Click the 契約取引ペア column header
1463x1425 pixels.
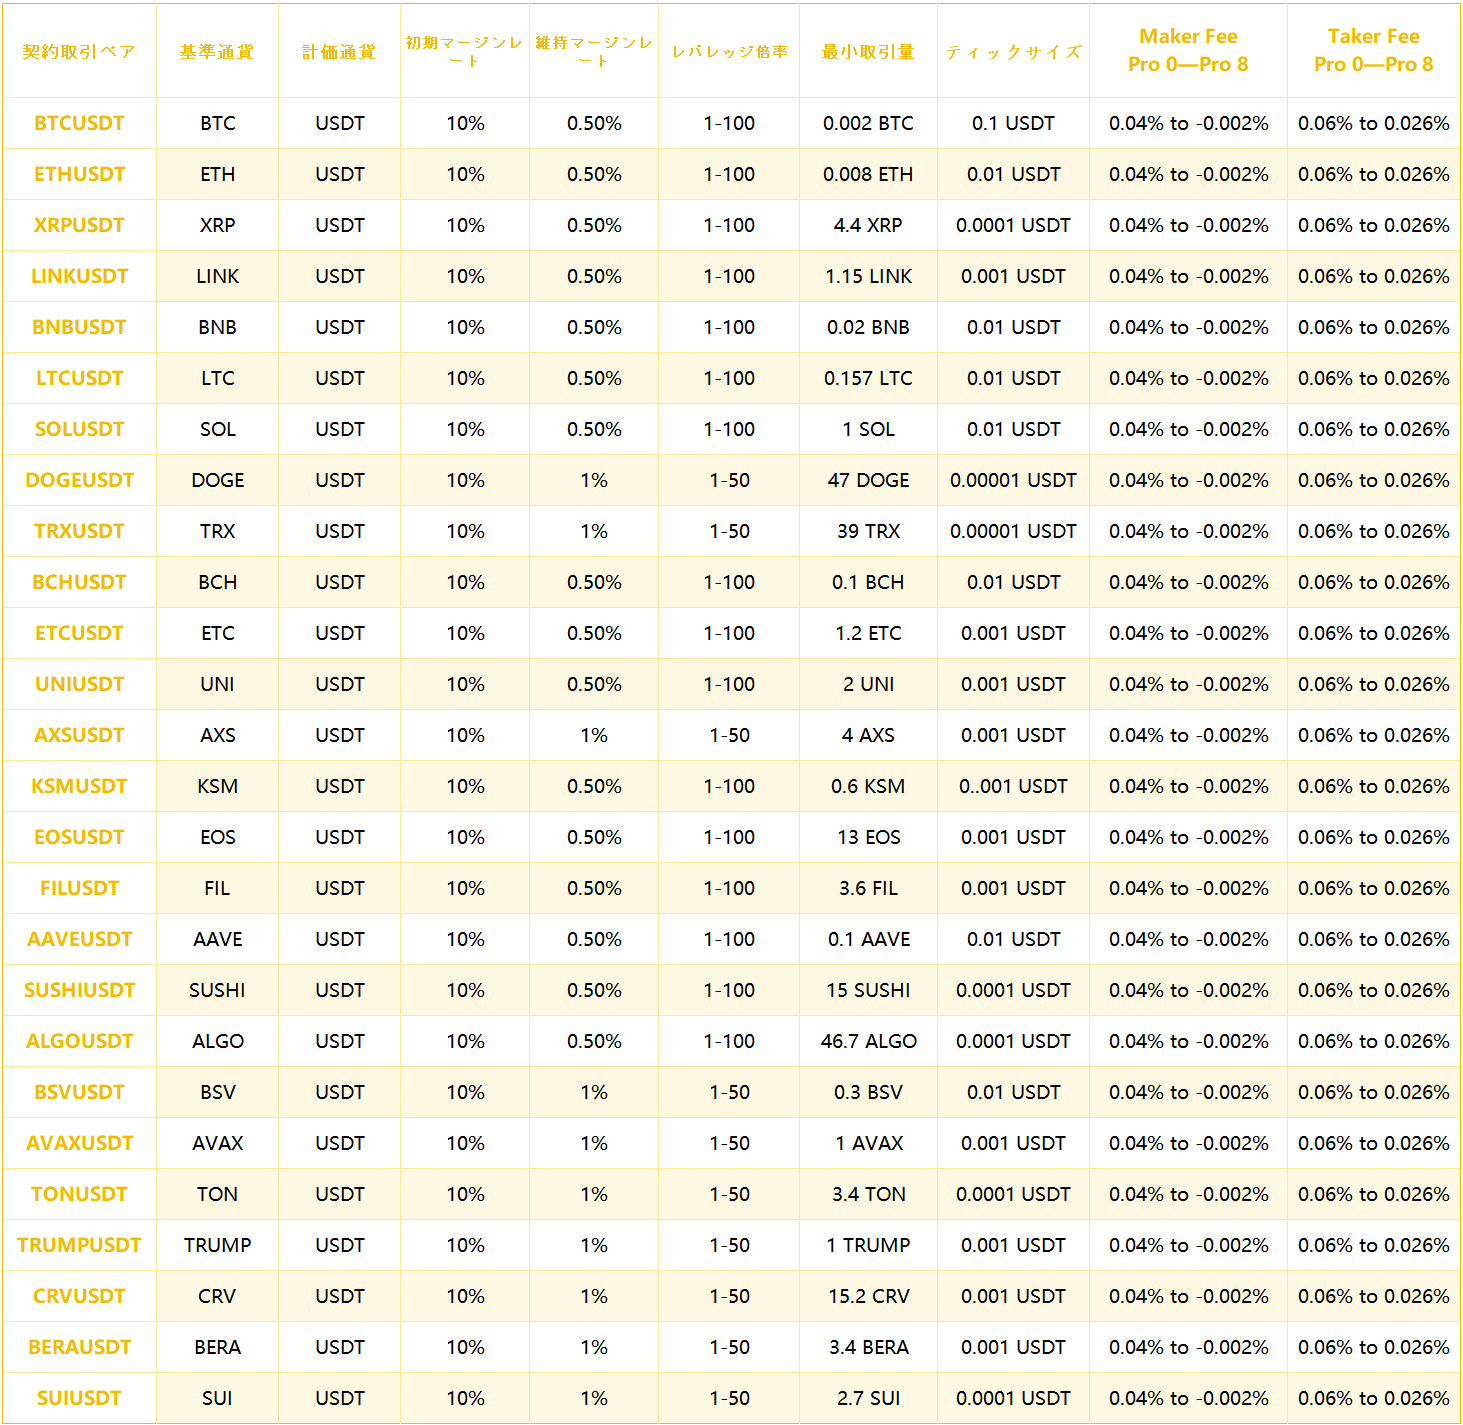79,52
